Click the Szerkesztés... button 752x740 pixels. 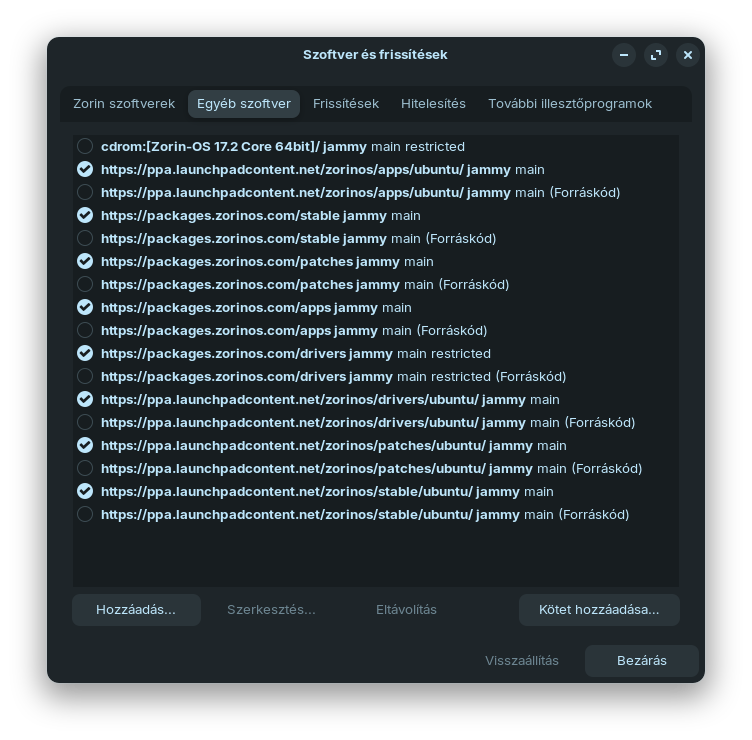(271, 610)
